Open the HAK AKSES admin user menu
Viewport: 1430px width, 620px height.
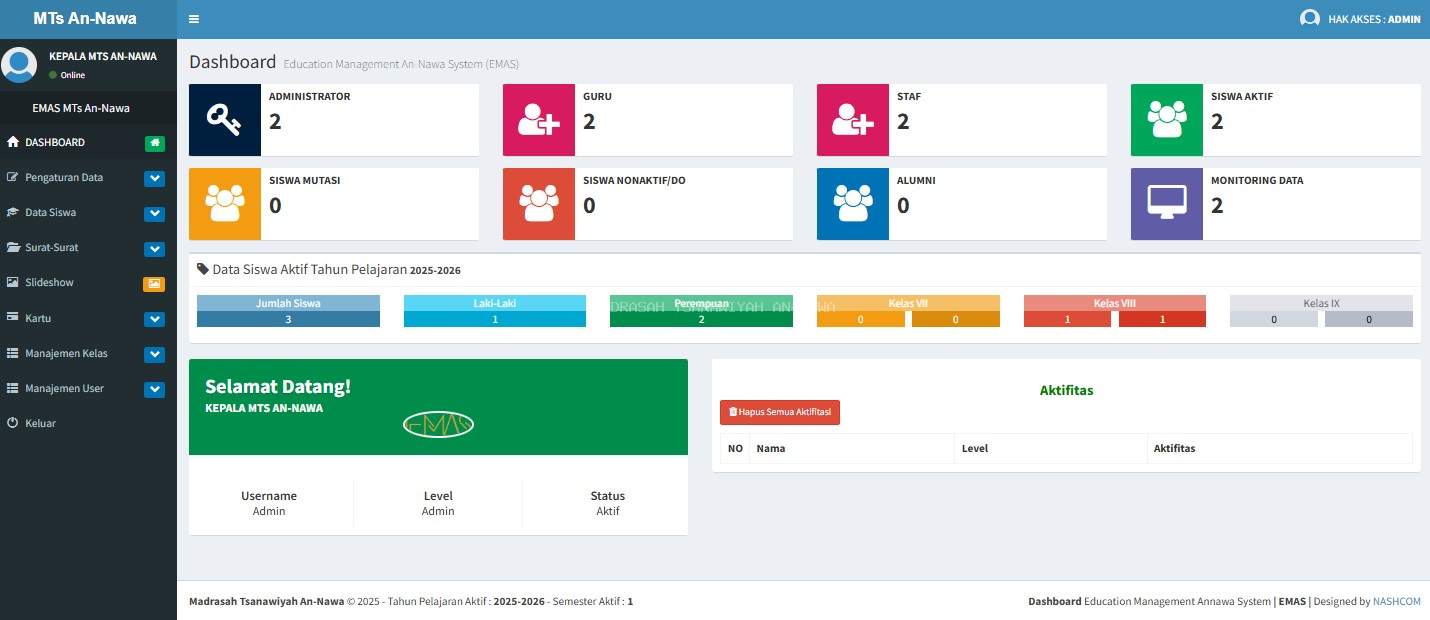(x=1360, y=19)
